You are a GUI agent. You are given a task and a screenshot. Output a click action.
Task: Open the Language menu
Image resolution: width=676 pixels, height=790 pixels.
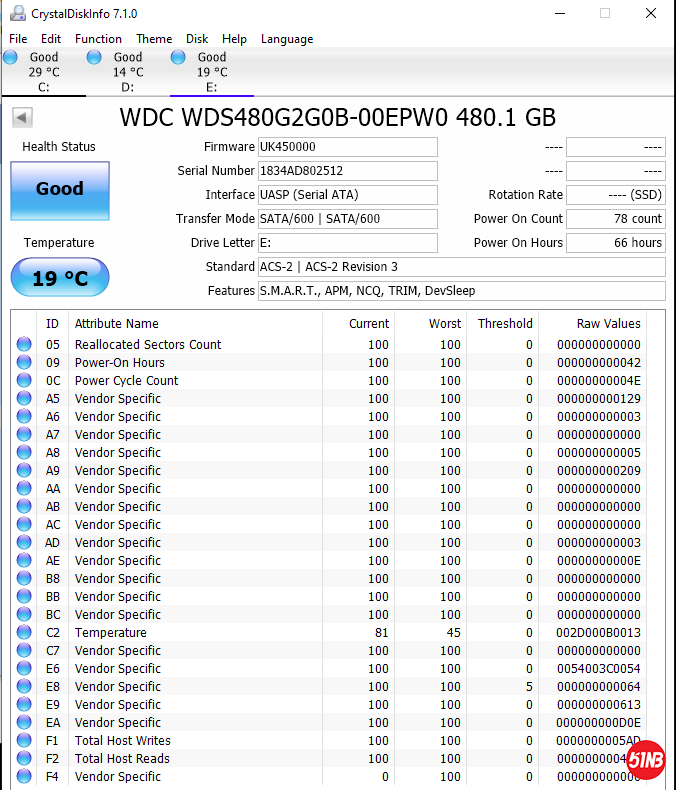pyautogui.click(x=287, y=39)
